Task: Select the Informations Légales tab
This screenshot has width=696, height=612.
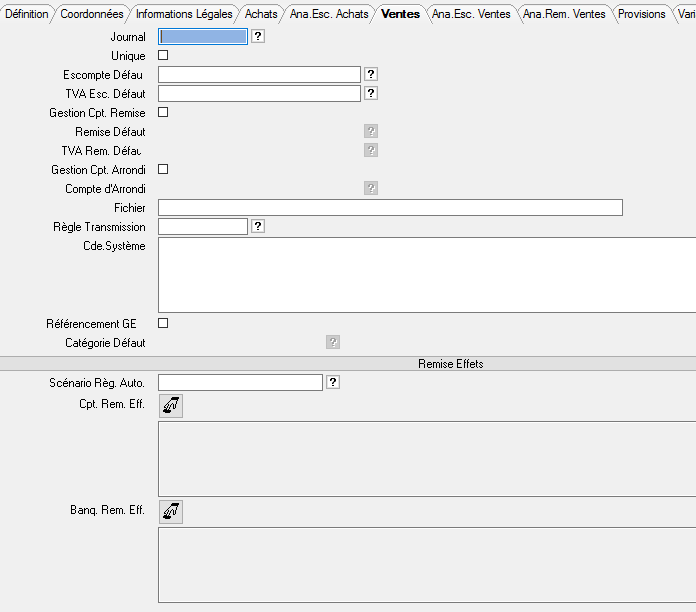Action: 184,14
